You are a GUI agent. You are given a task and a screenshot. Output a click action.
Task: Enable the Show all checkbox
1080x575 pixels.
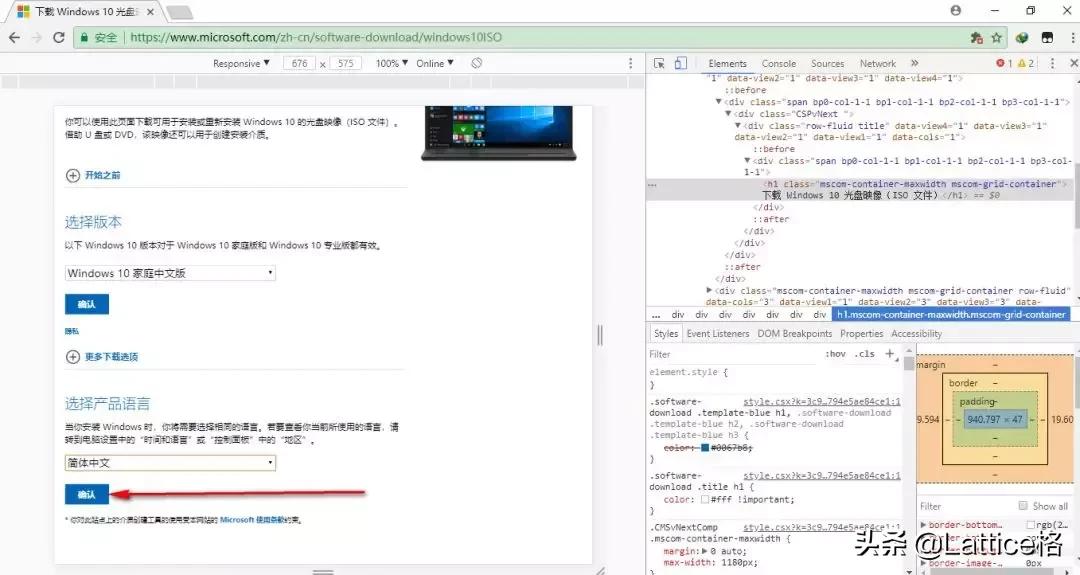tap(1023, 505)
